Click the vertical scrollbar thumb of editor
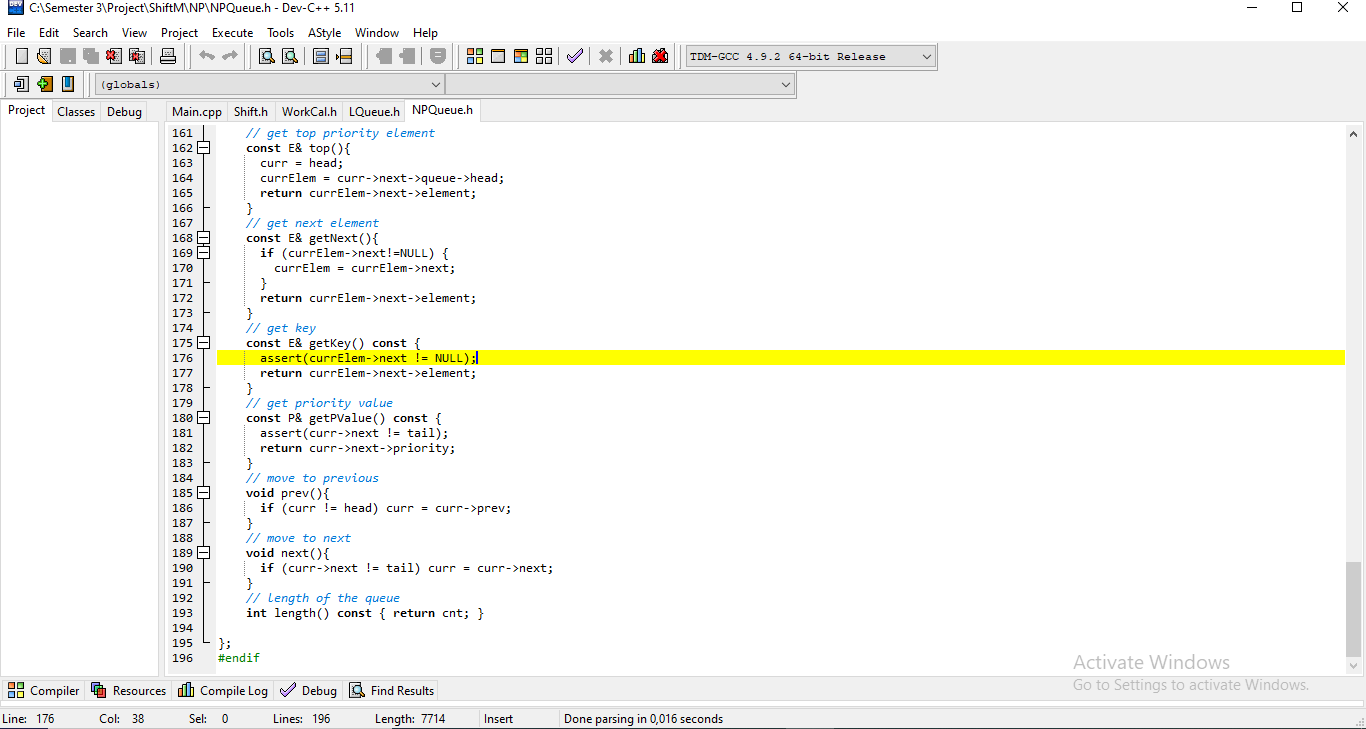This screenshot has height=729, width=1366. (1354, 607)
